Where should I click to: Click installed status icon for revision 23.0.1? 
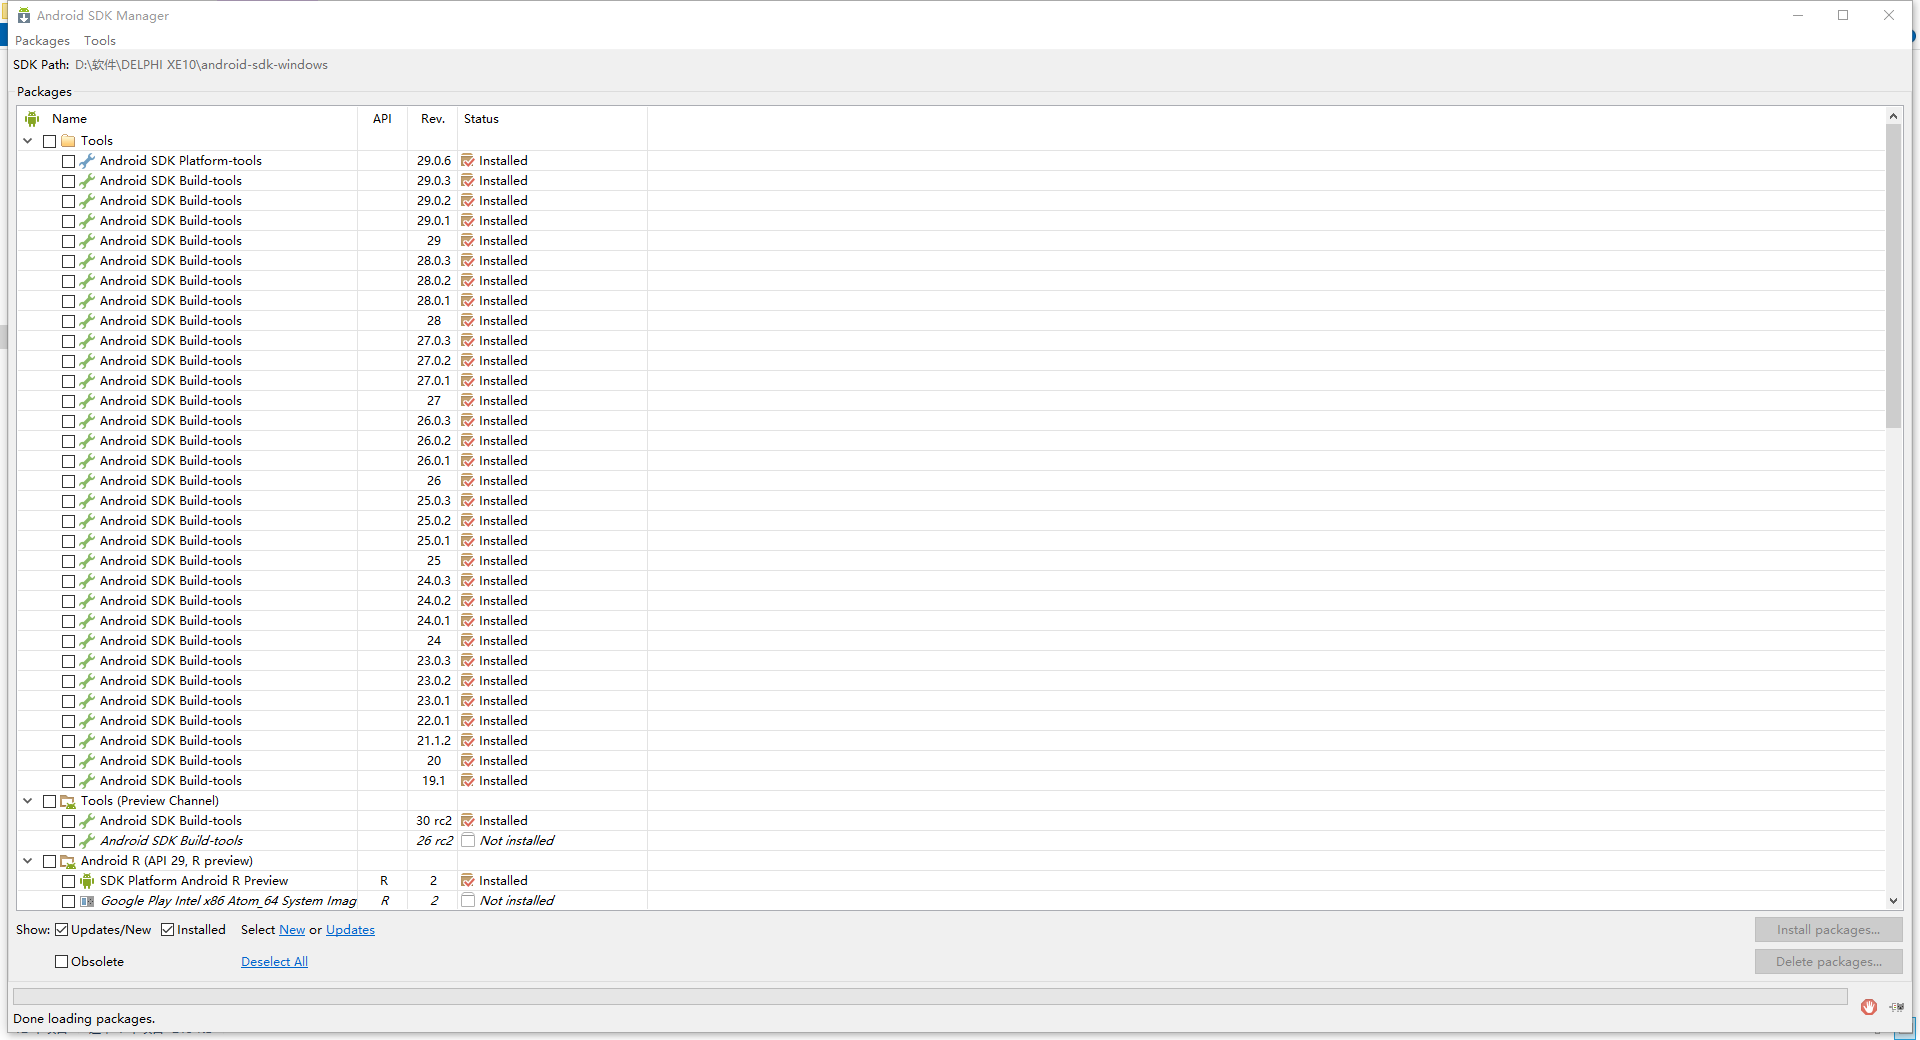pos(468,701)
